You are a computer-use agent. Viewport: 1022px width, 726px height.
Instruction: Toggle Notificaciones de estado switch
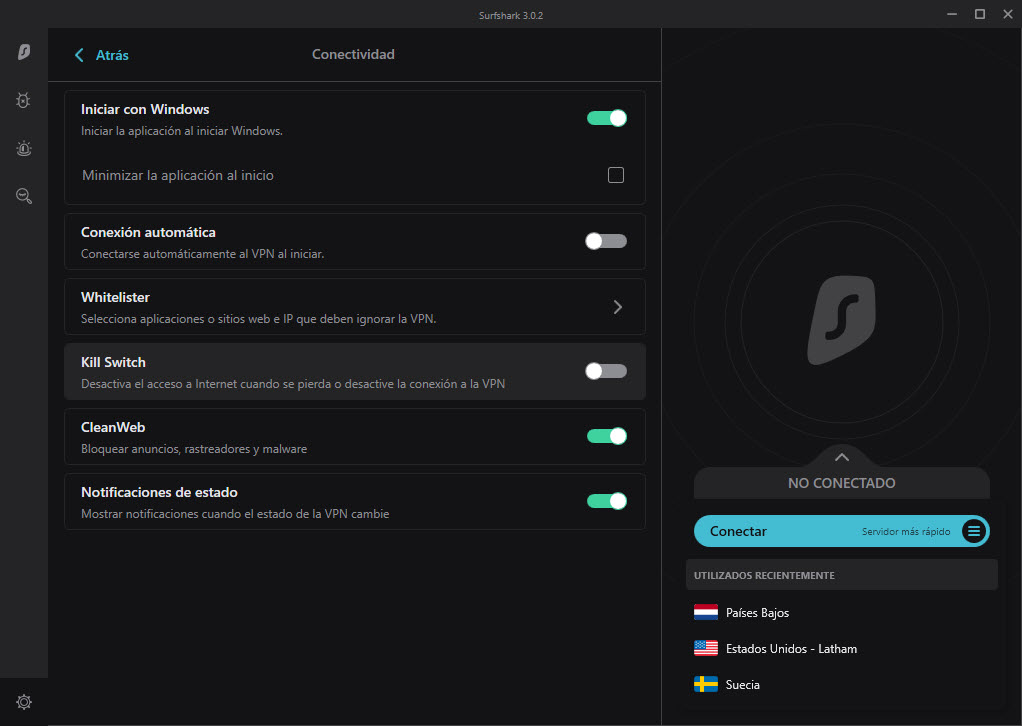(x=607, y=501)
